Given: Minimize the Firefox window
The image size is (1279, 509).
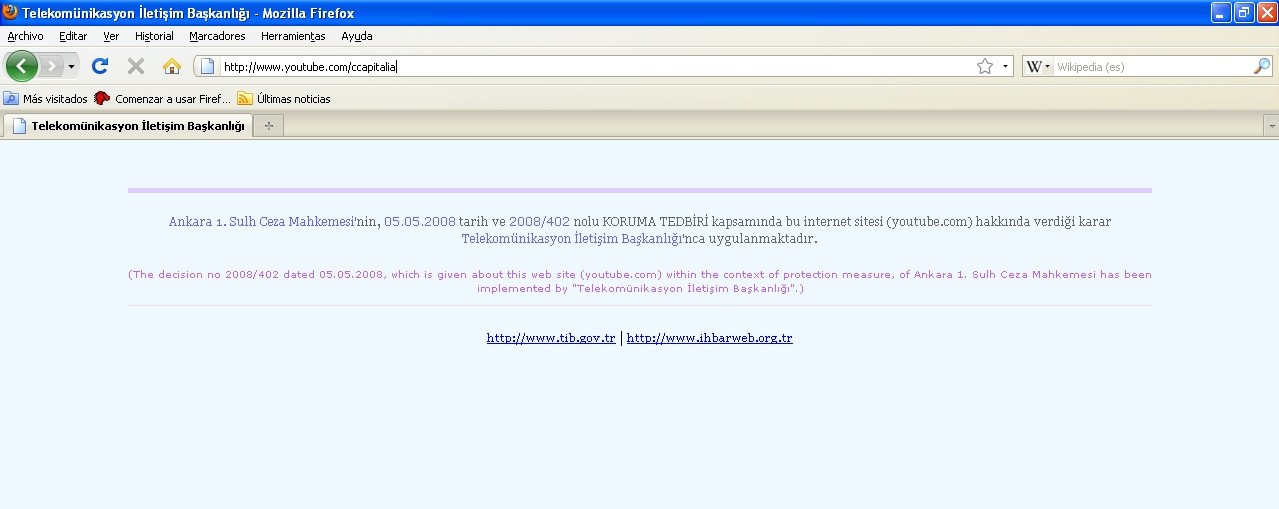Looking at the screenshot, I should click(1221, 12).
